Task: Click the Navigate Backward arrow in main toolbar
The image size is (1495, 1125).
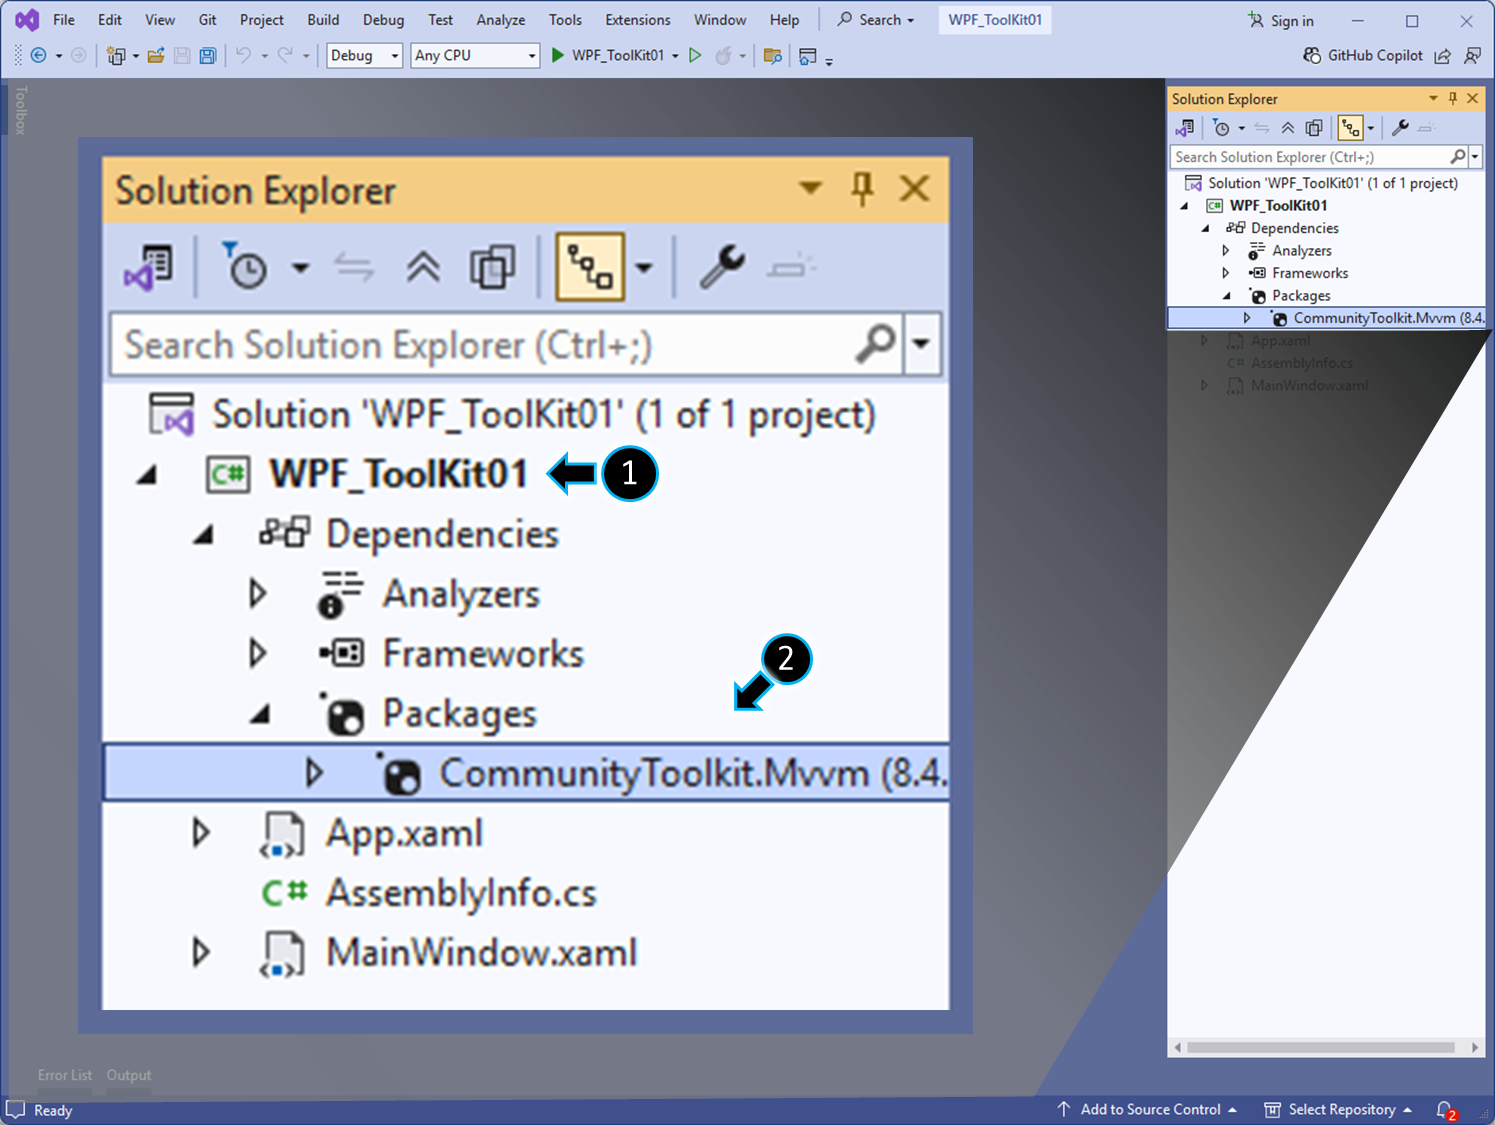Action: coord(39,56)
